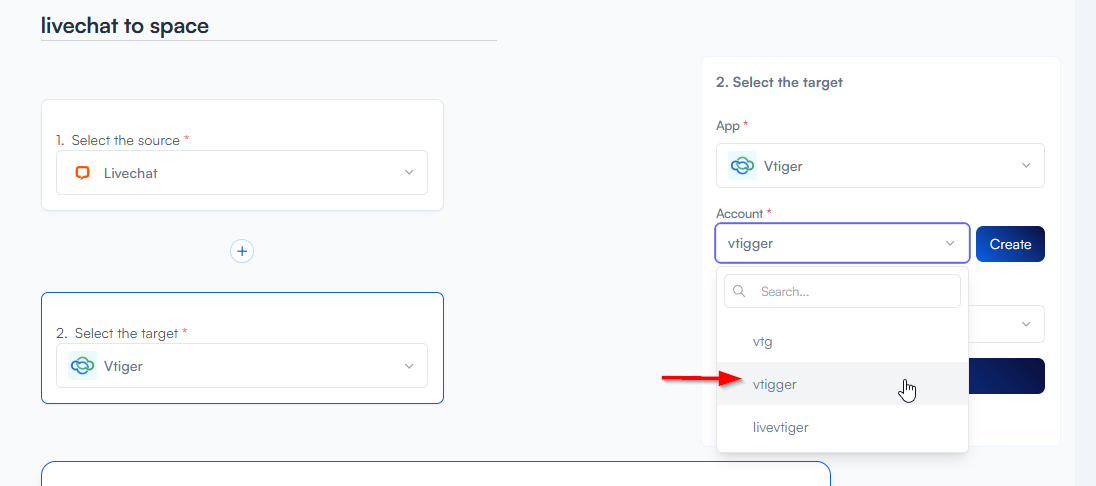Click the search magnifier icon in dropdown

click(x=740, y=292)
